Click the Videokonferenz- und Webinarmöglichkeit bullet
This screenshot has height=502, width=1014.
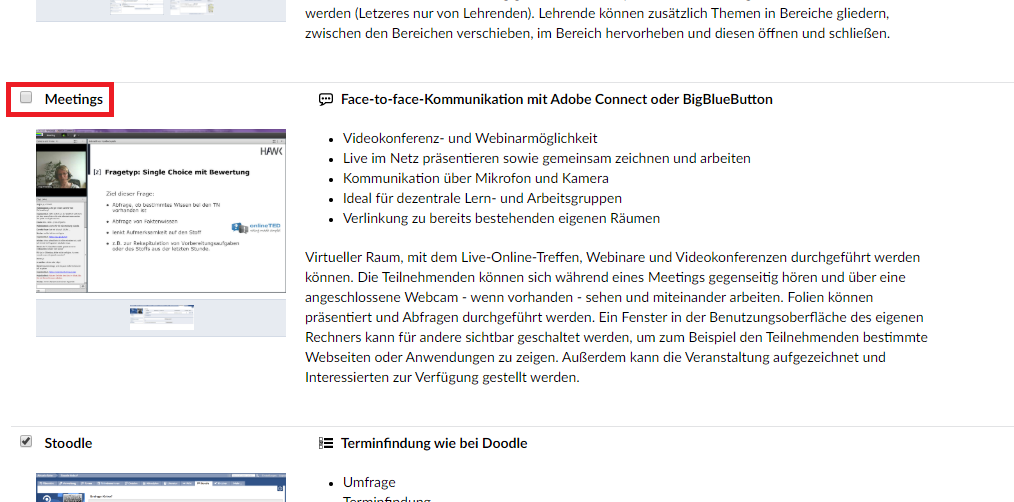[x=470, y=138]
